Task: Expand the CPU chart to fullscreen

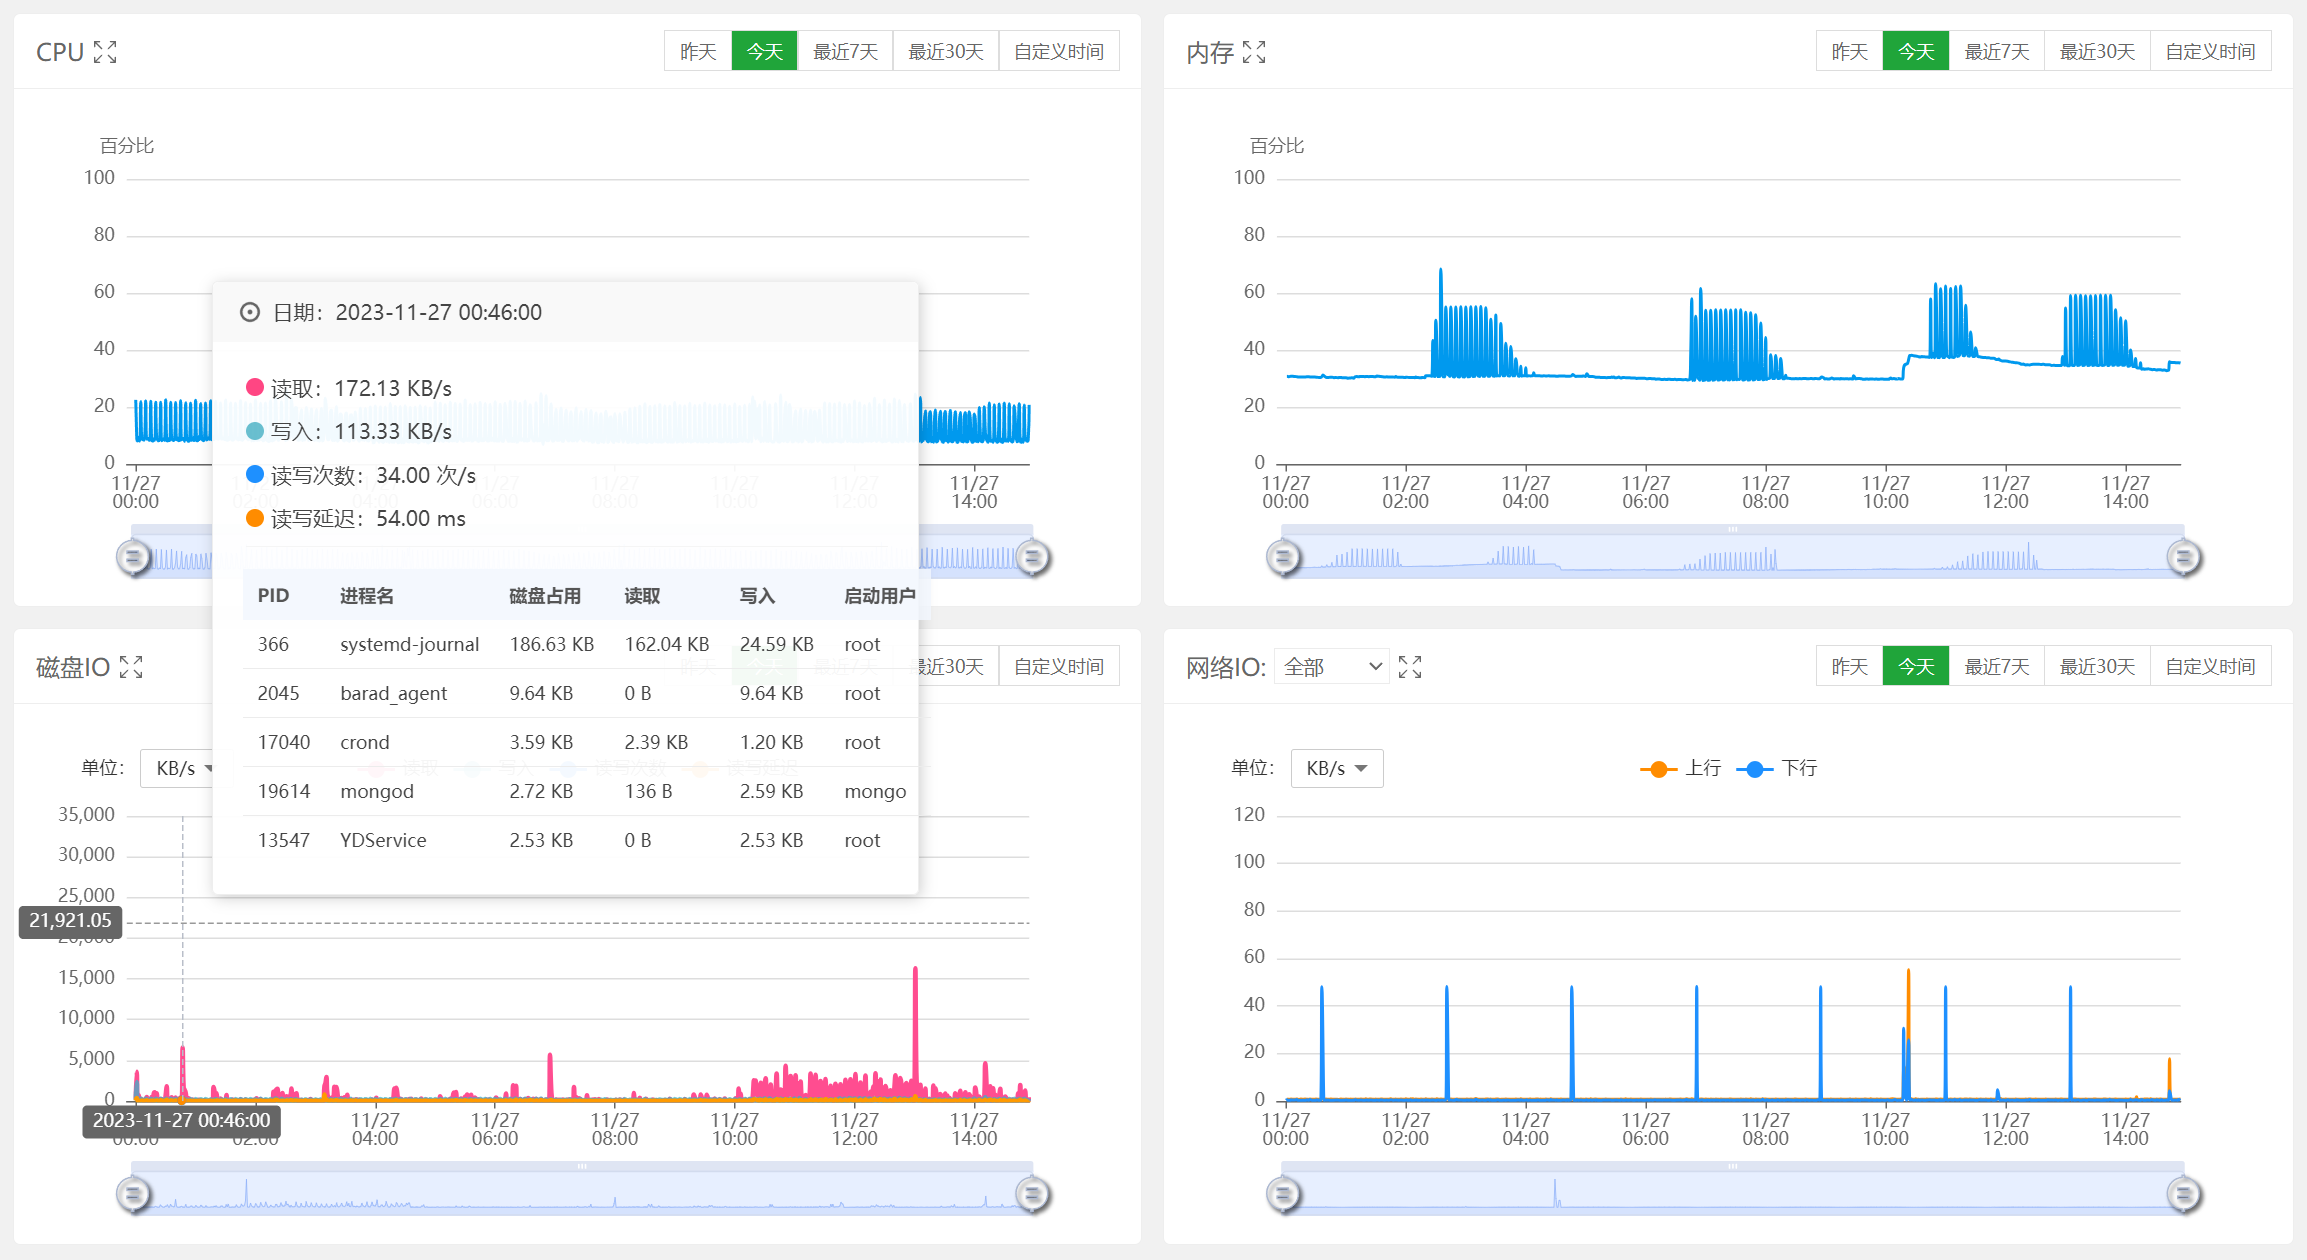Action: pyautogui.click(x=105, y=52)
